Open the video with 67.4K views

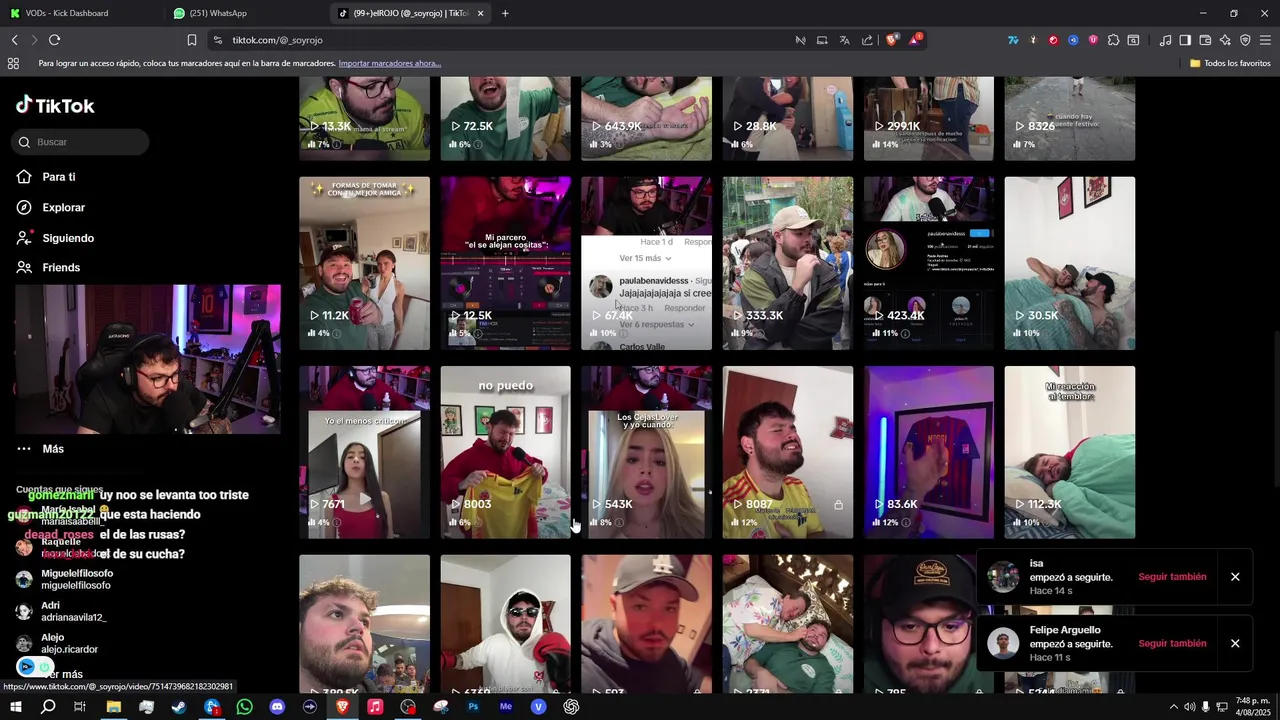tap(646, 263)
